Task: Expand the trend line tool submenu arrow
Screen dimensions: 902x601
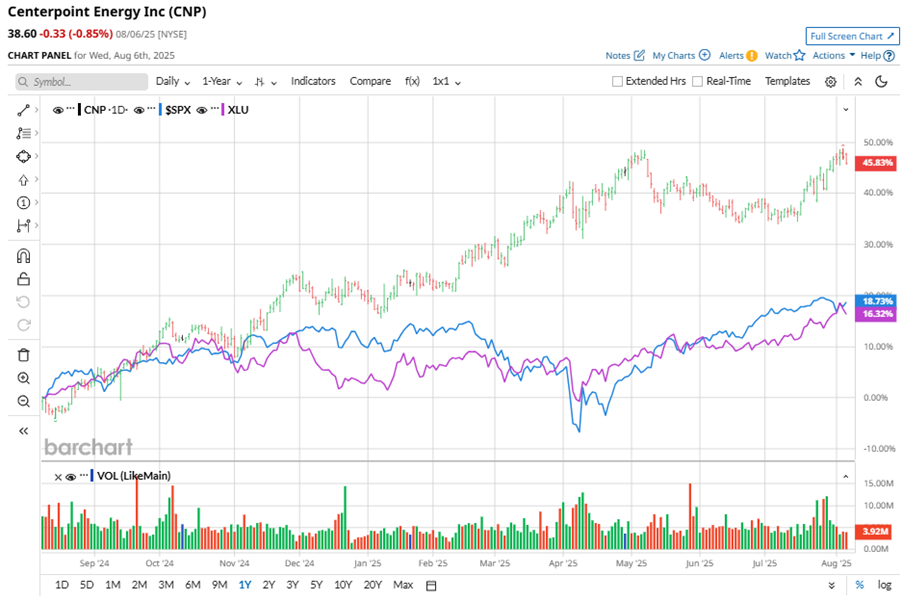Action: tap(36, 110)
